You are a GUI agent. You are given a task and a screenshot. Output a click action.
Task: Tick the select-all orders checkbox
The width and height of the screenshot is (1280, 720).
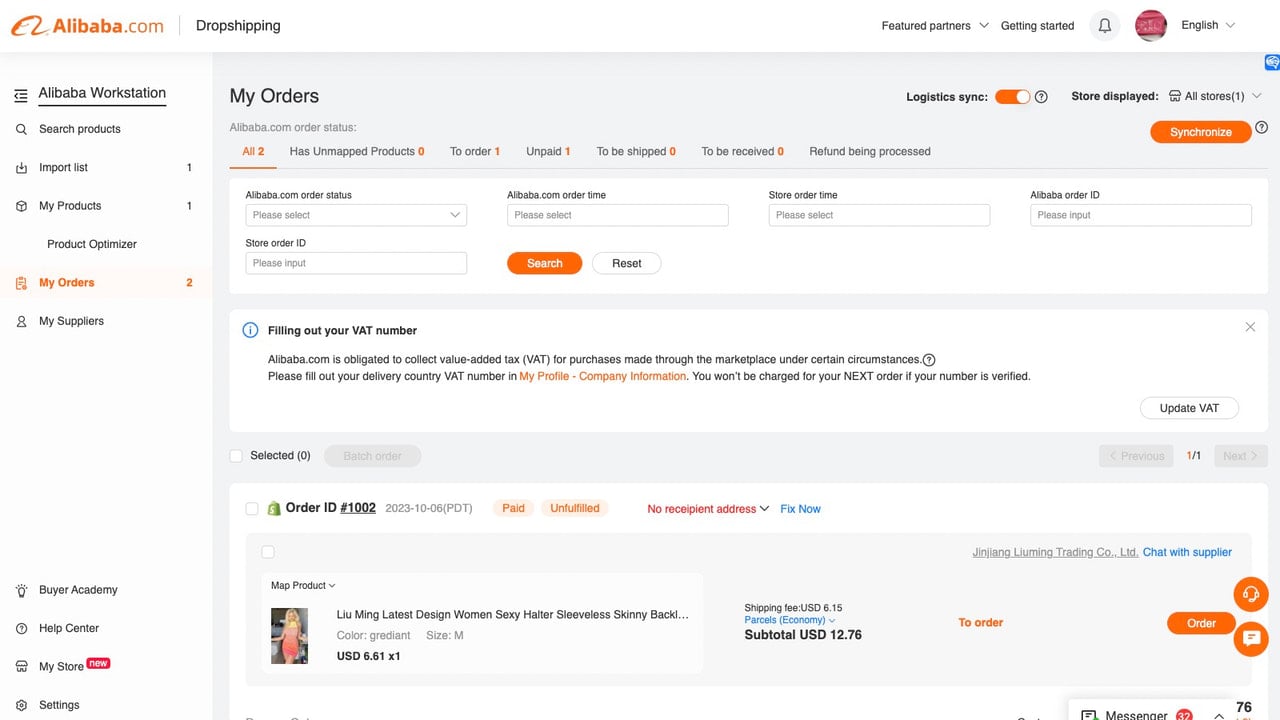(236, 456)
